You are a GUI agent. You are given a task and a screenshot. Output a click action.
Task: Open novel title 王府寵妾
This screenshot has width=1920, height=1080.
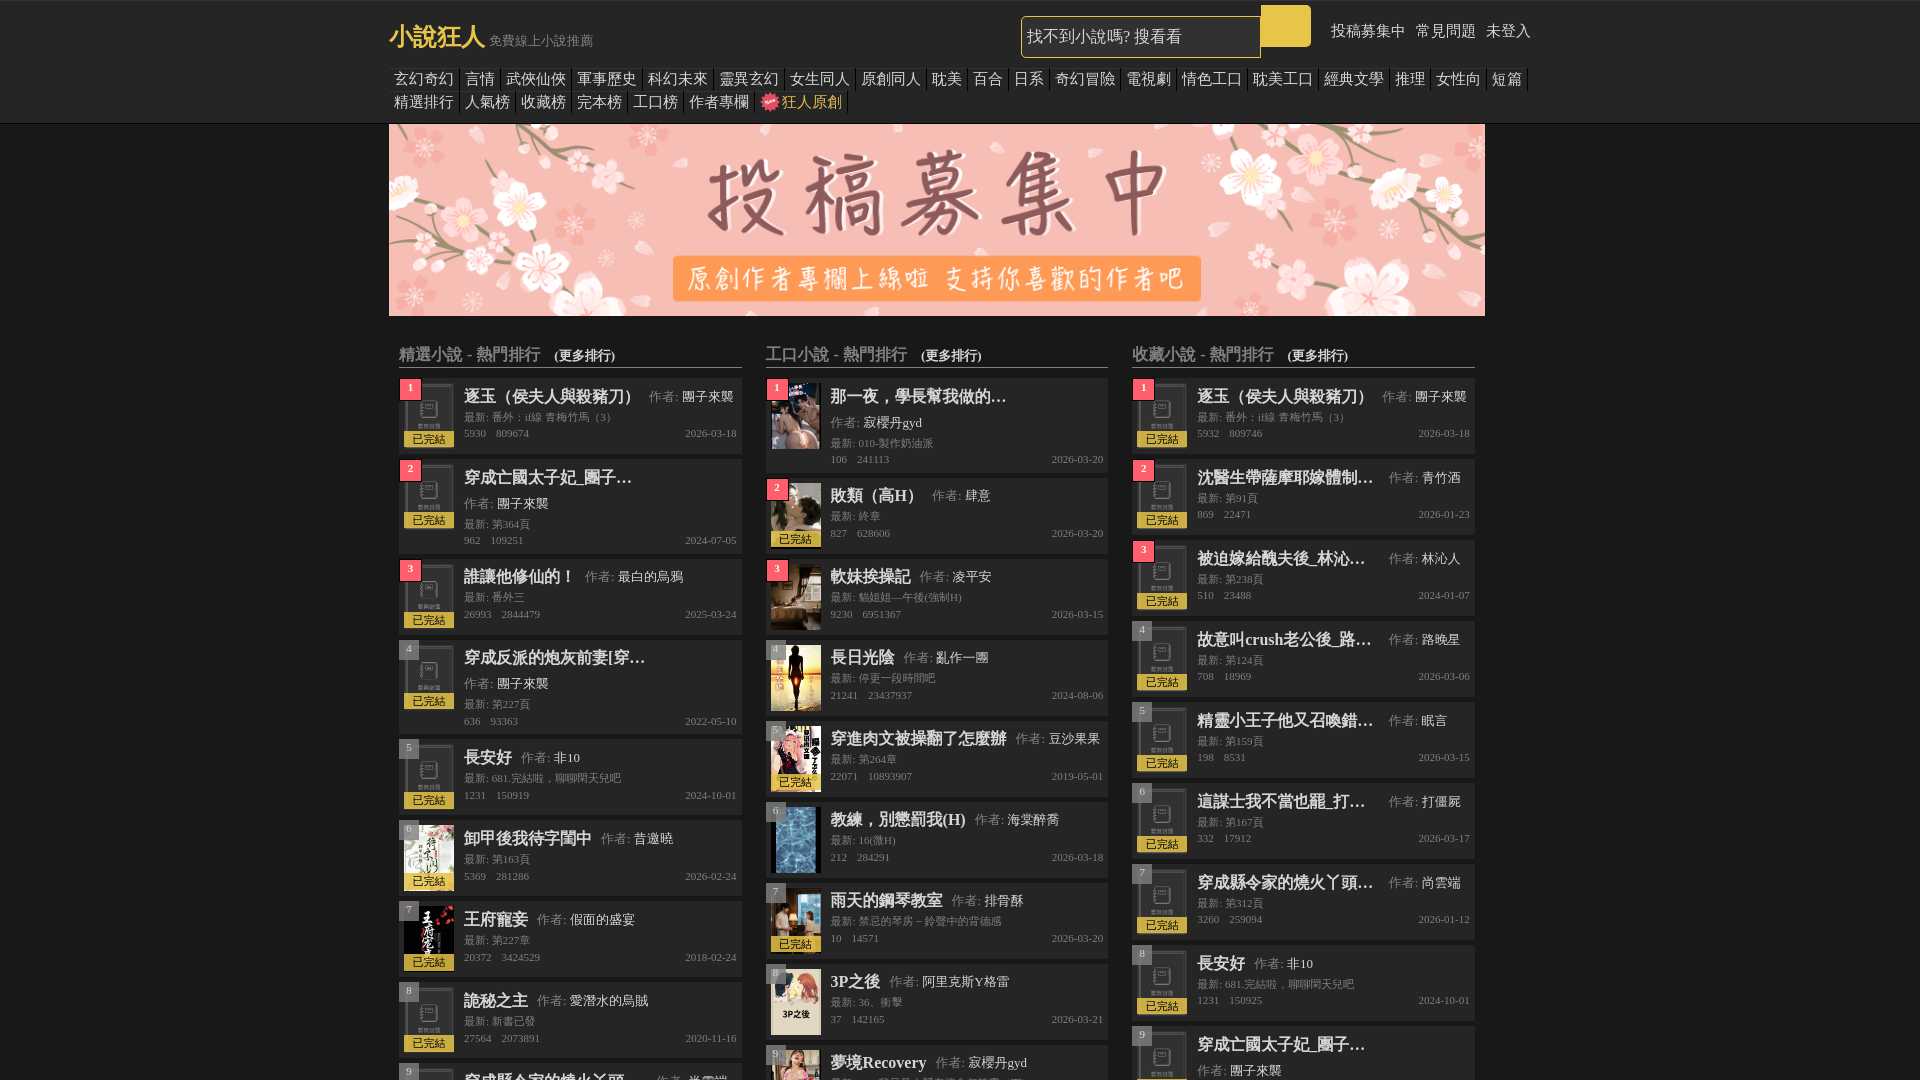click(x=496, y=920)
